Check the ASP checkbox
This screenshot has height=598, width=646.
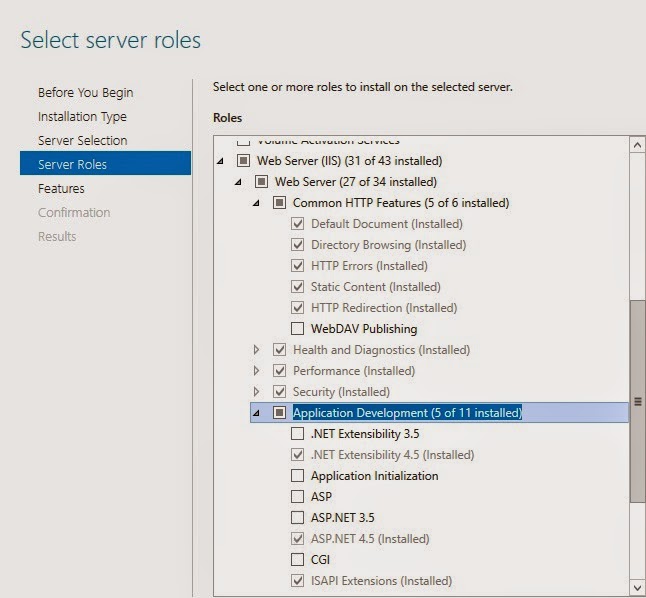click(x=297, y=497)
